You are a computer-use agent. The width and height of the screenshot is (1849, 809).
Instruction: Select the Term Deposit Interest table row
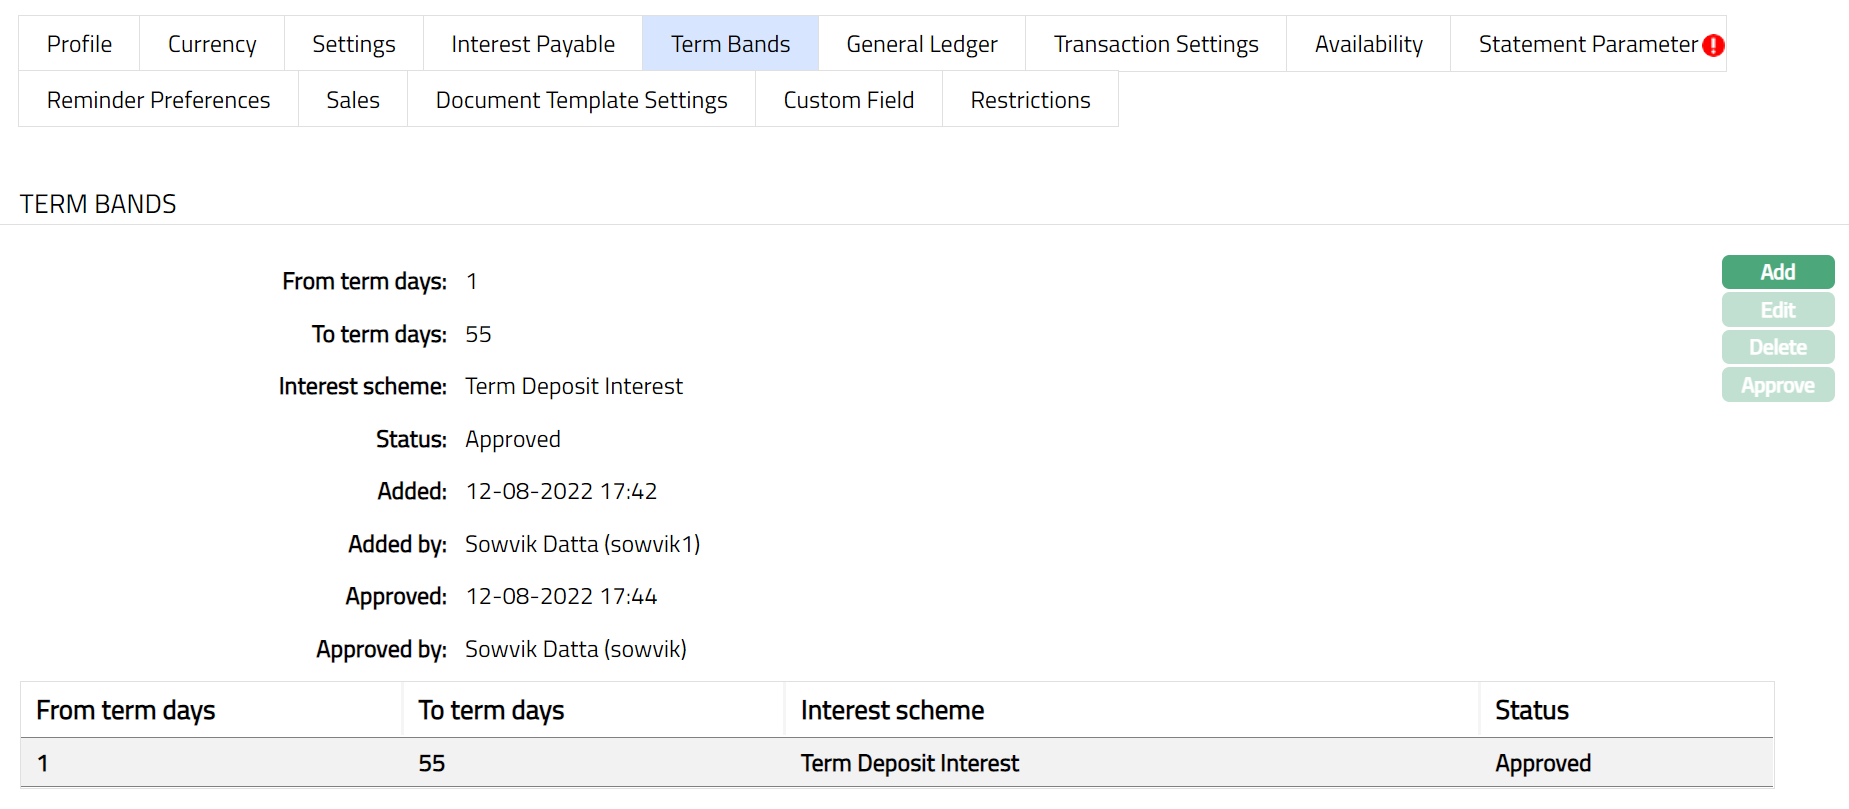[x=909, y=763]
